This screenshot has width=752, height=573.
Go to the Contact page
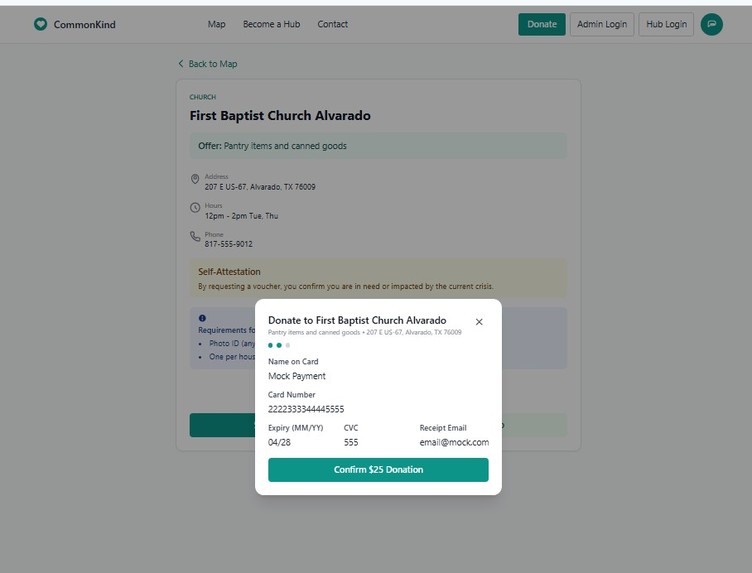tap(332, 24)
